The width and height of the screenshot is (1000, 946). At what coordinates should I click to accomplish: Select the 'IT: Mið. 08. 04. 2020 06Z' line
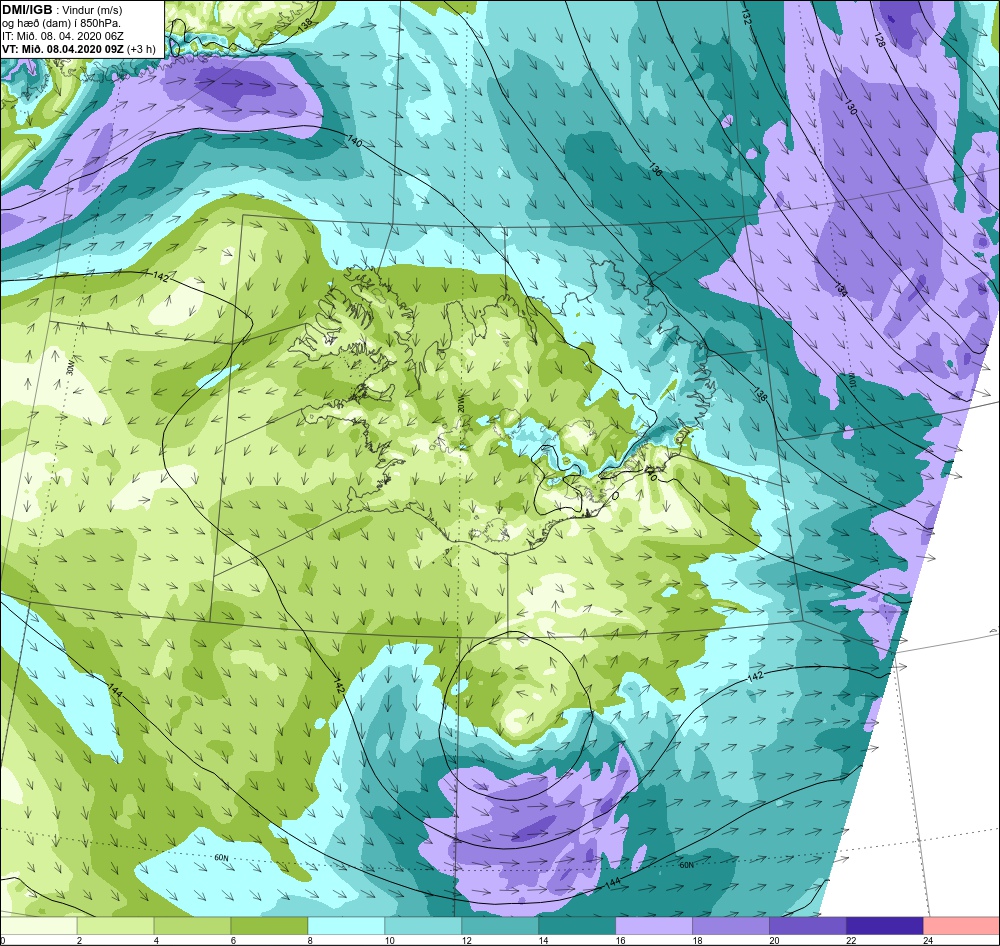62,36
